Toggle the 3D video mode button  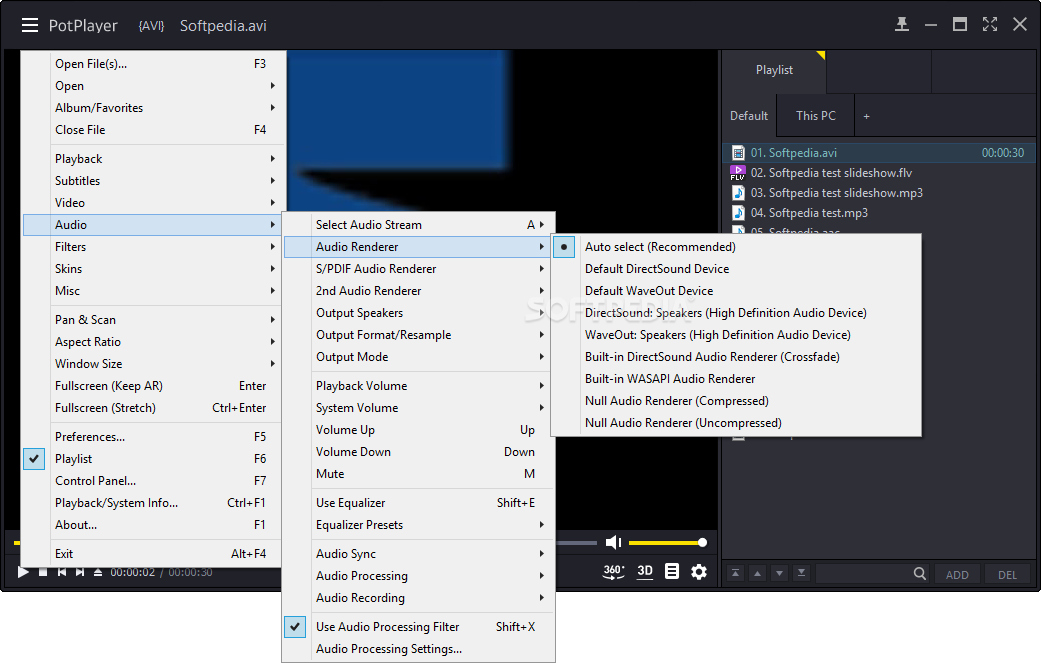pyautogui.click(x=645, y=571)
